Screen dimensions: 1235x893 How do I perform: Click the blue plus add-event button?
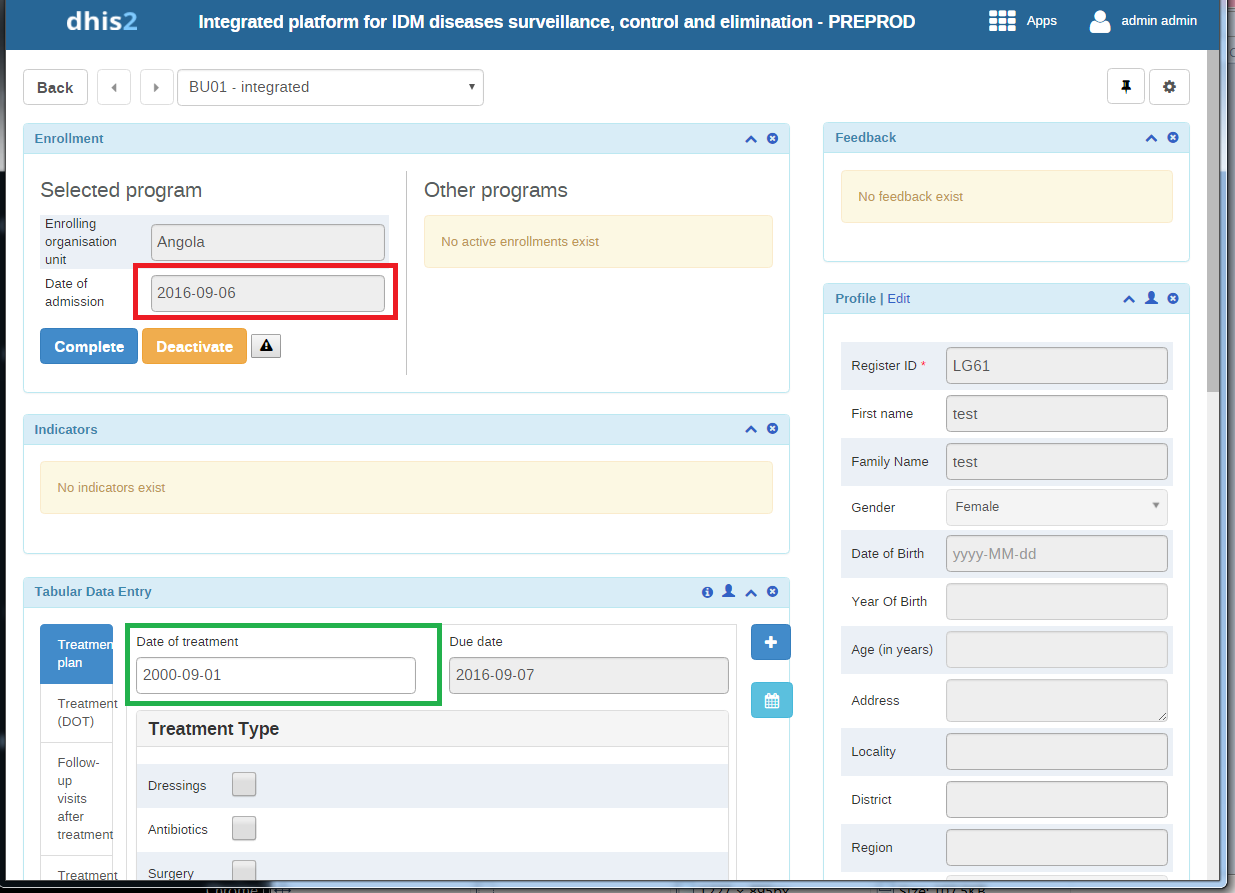click(x=771, y=642)
